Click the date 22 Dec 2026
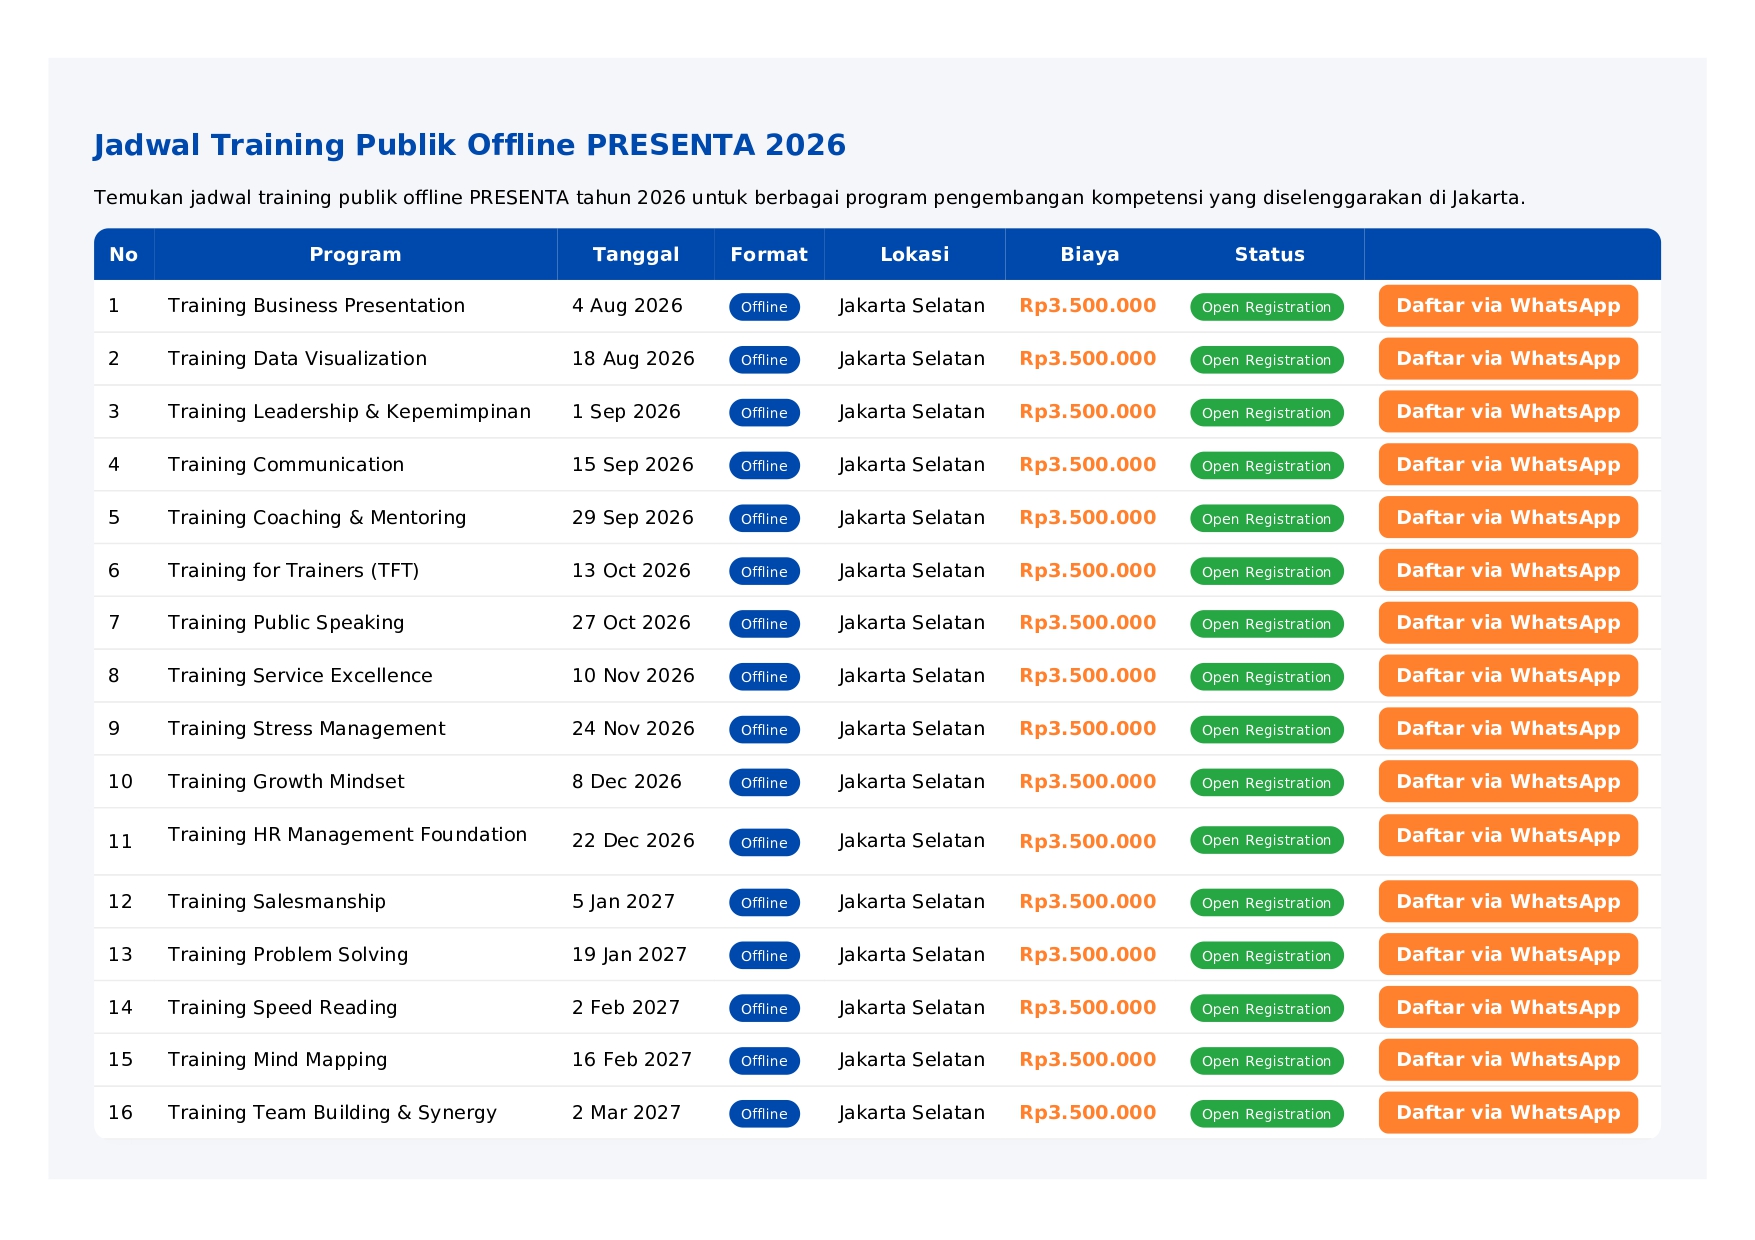The width and height of the screenshot is (1755, 1240). click(633, 841)
